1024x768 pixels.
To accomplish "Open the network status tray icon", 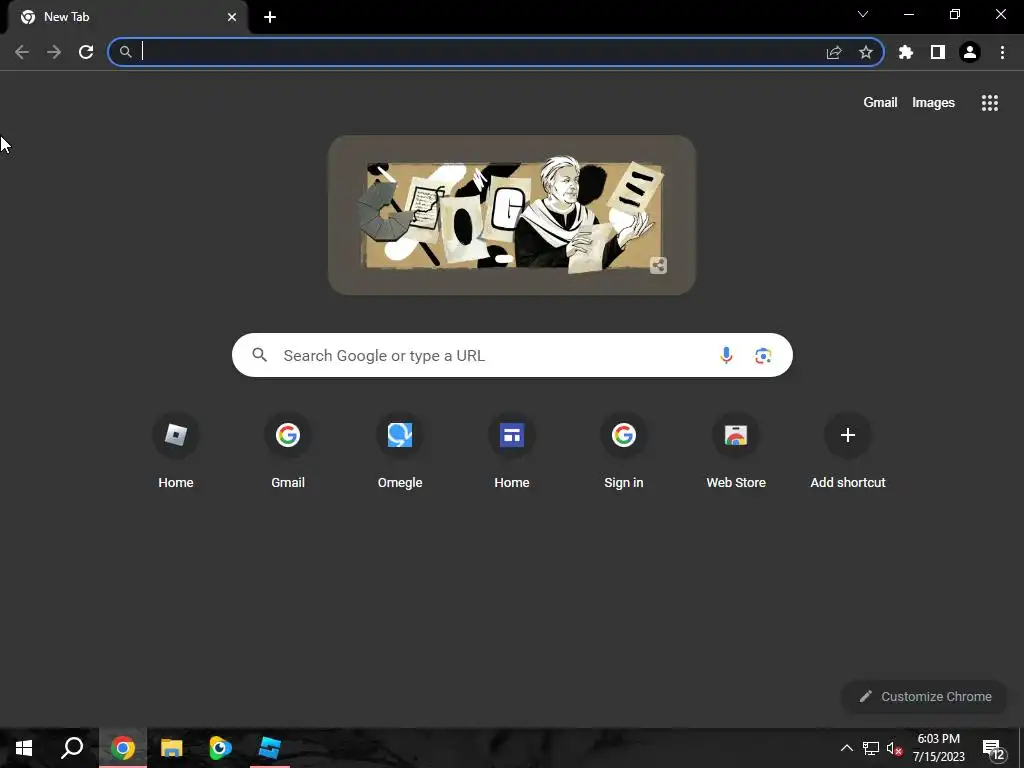I will [x=871, y=748].
